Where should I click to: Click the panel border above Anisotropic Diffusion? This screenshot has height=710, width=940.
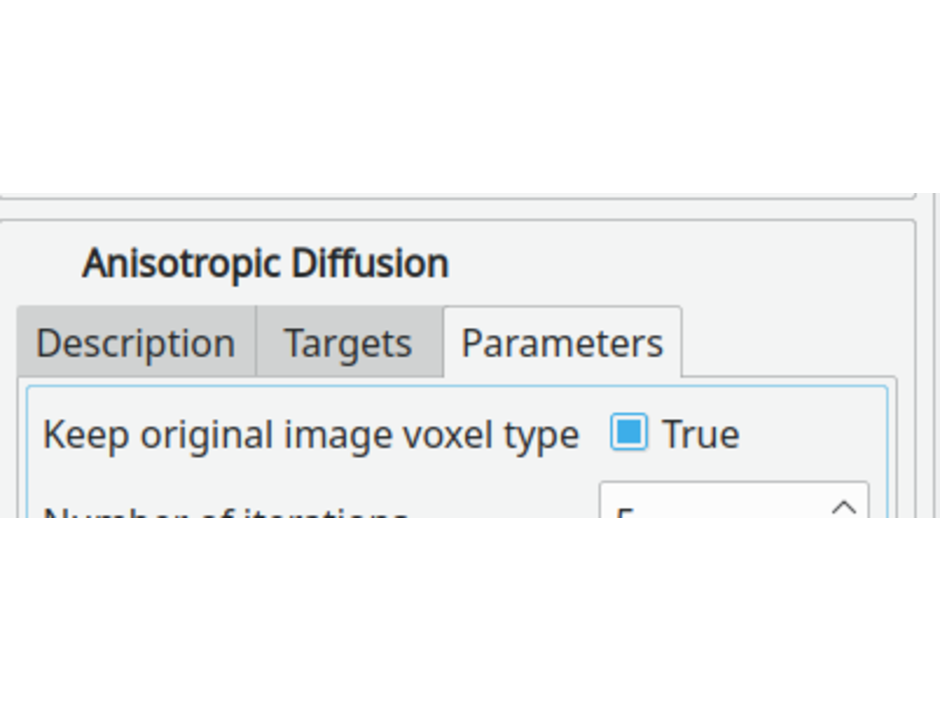[x=450, y=221]
